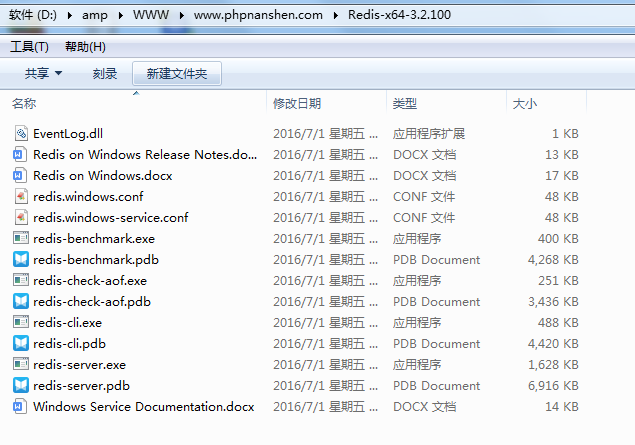Viewport: 635px width, 445px height.
Task: Click the EventLog.dll file icon
Action: 21,134
